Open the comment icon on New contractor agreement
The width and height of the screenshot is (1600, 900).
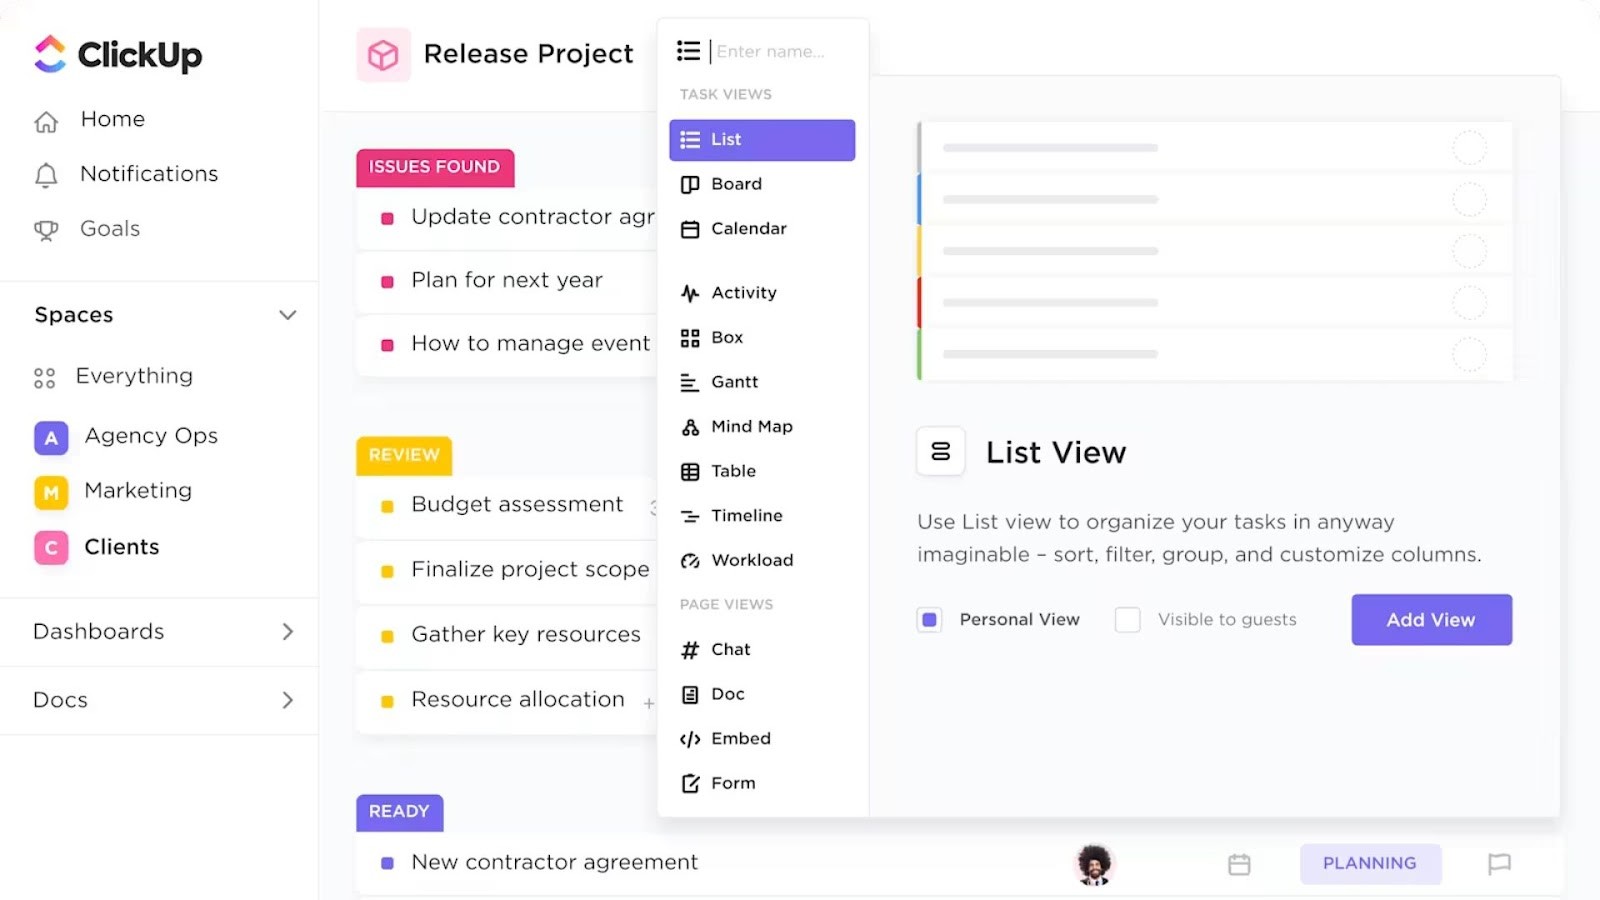coord(1499,863)
